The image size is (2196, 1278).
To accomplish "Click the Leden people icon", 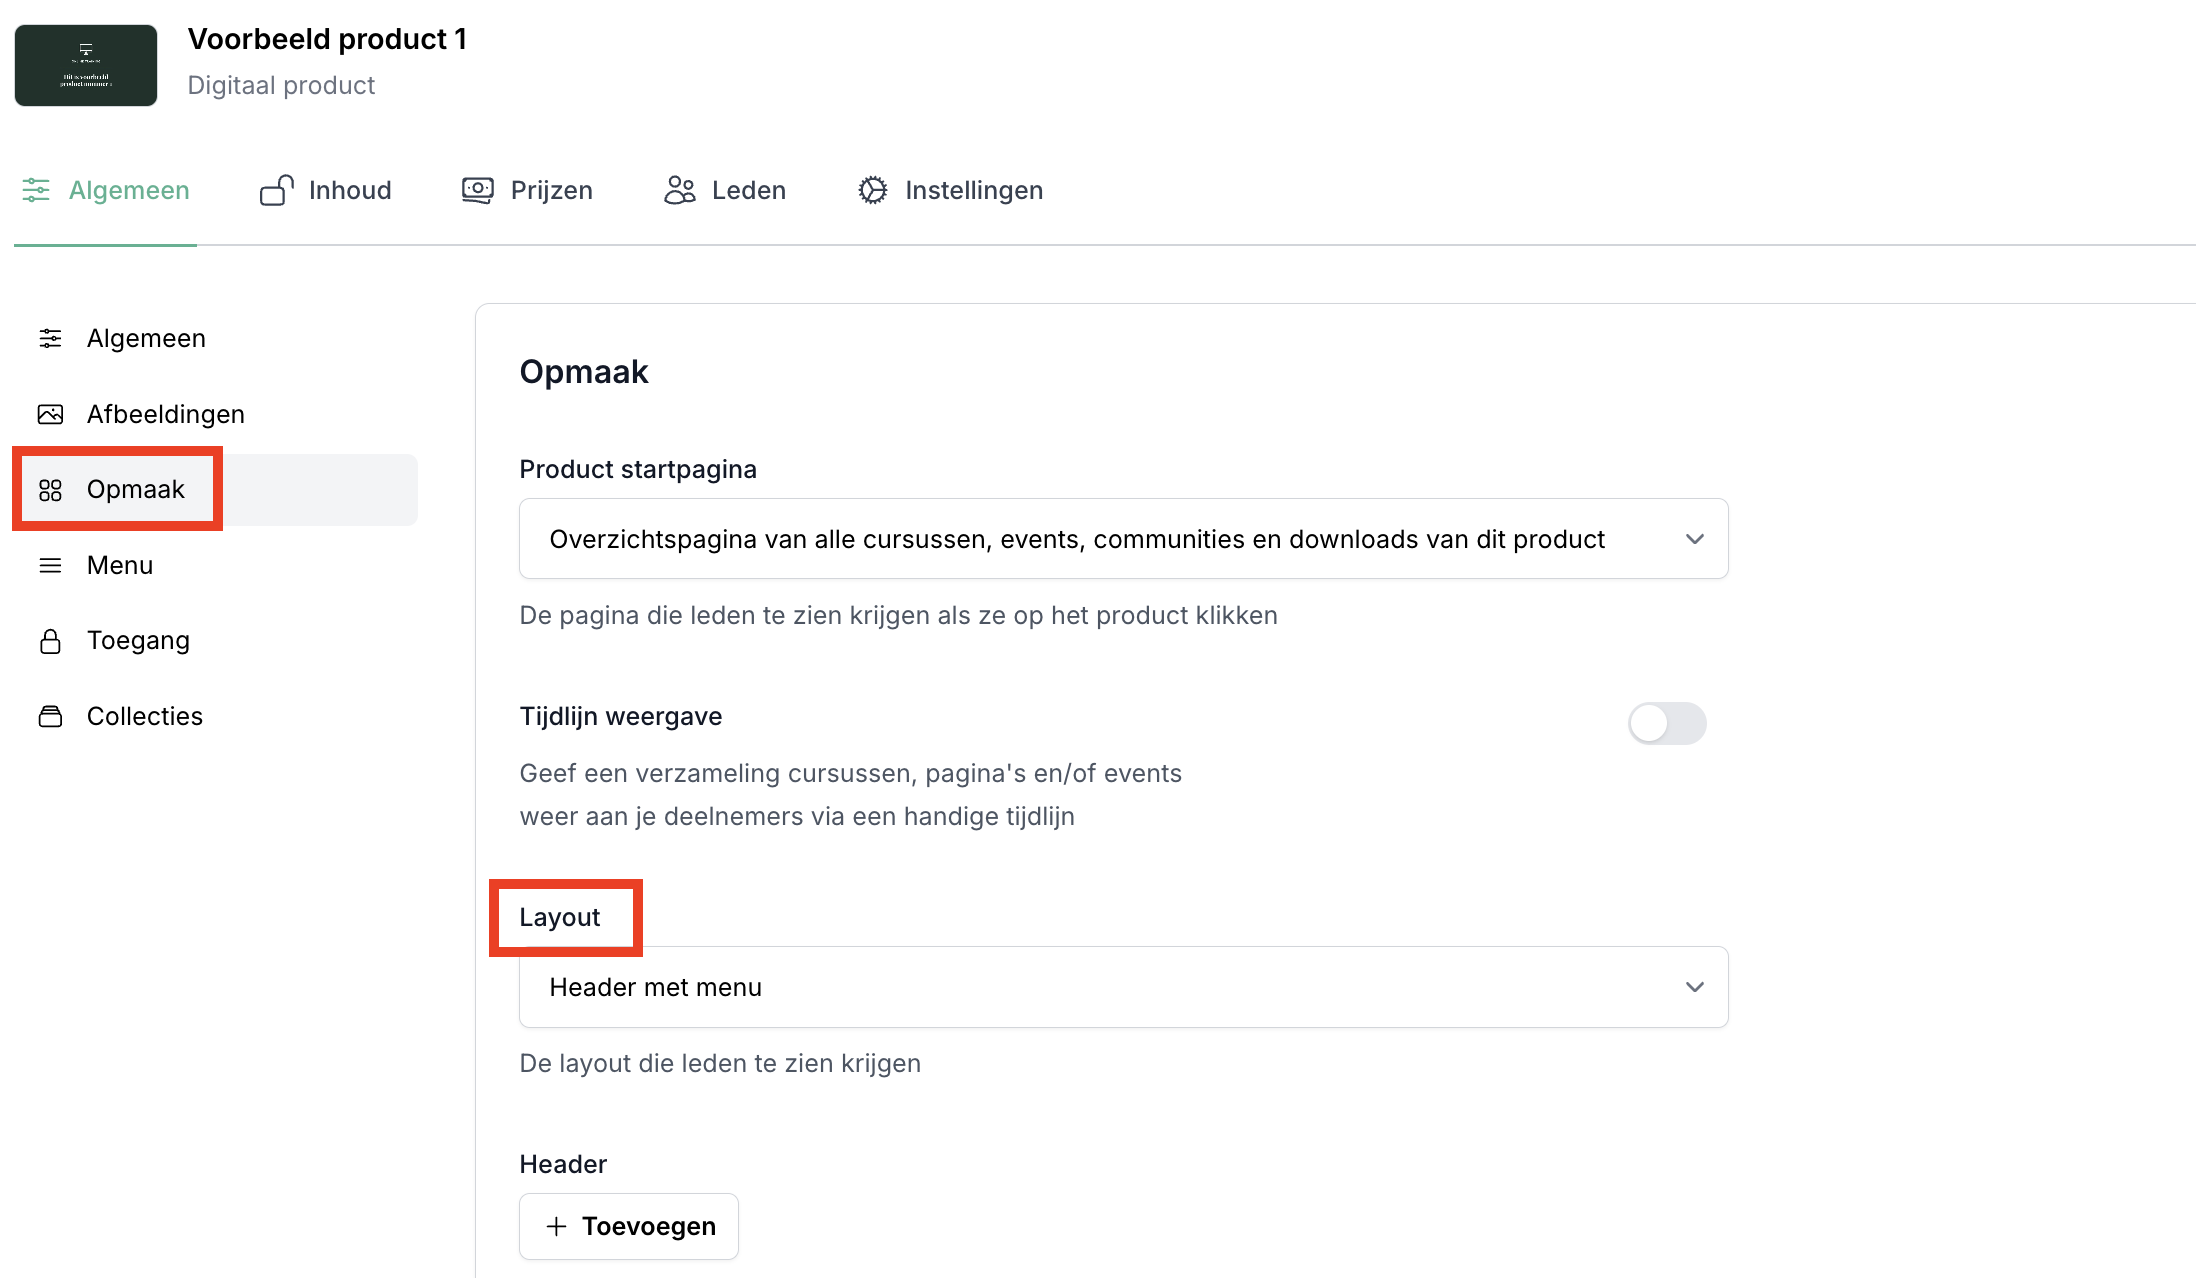I will [x=680, y=190].
